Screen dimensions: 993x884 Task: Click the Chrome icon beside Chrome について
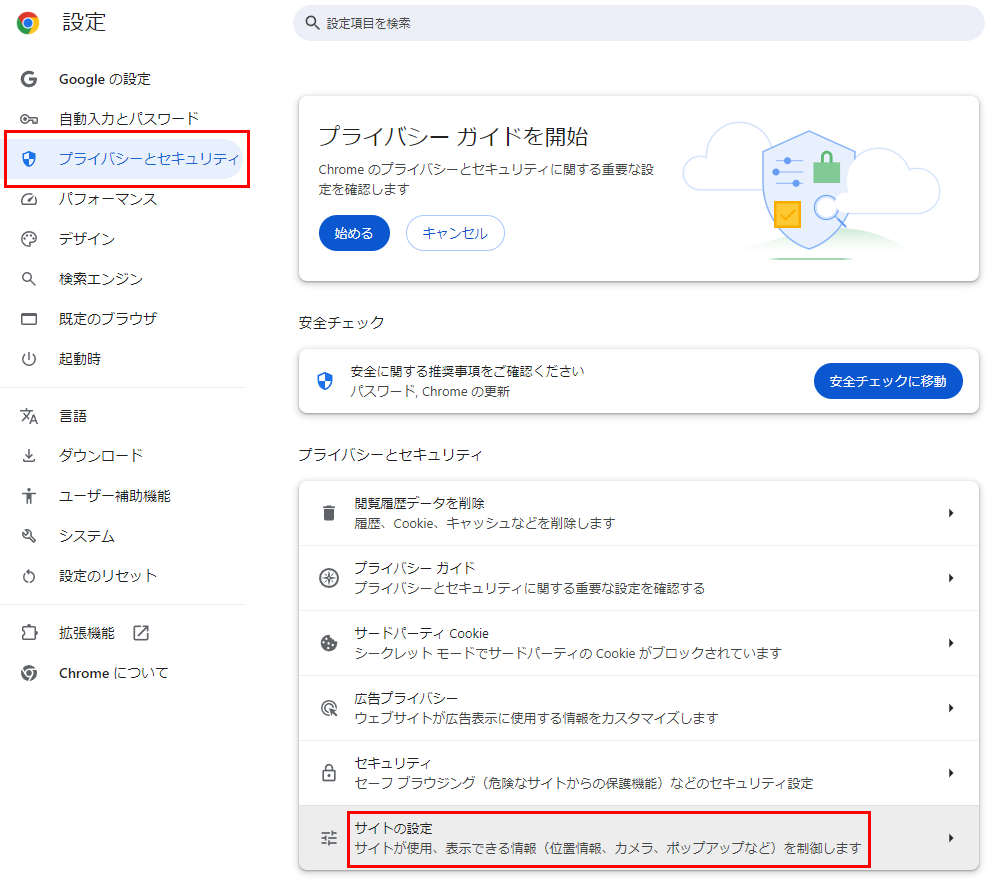coord(28,673)
